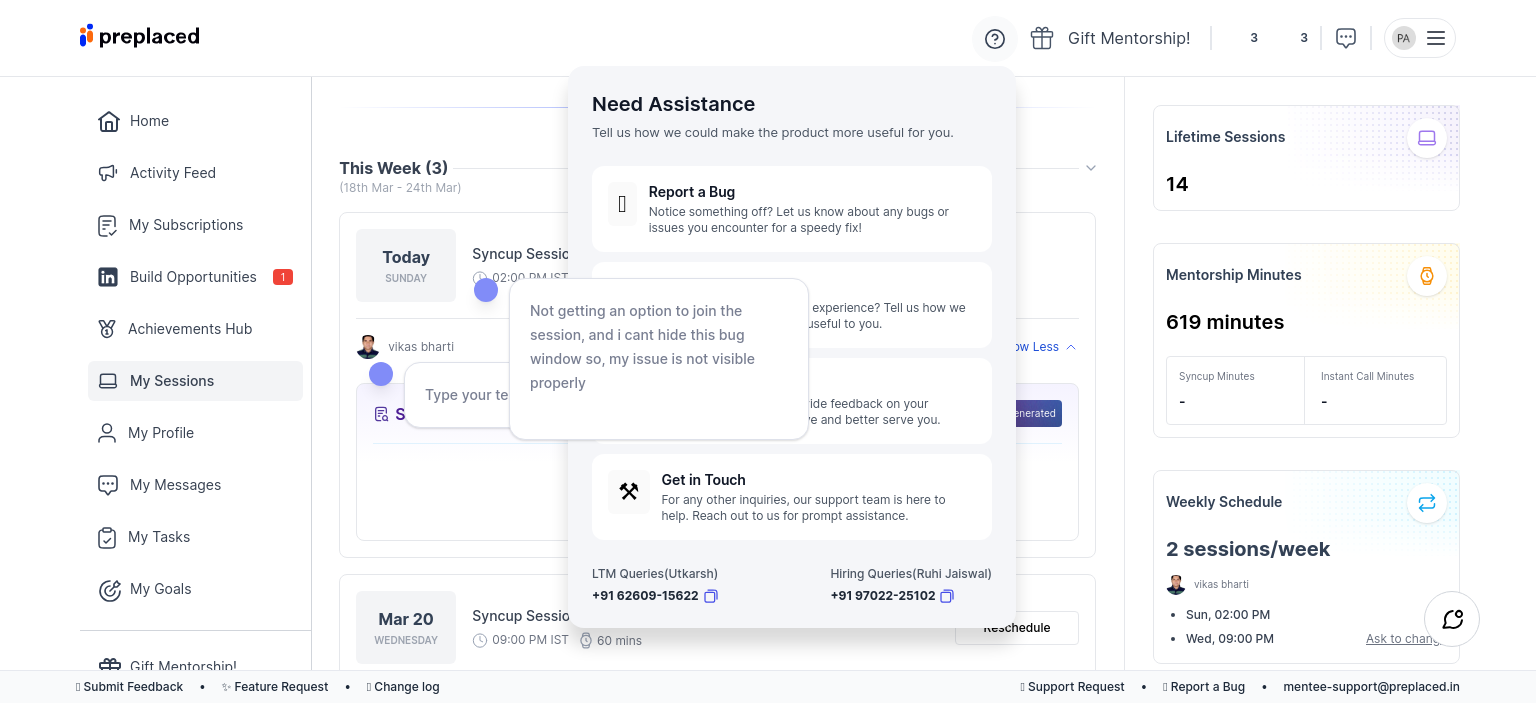Open Build Opportunities in sidebar
Screen dimensions: 1536x703
[x=193, y=277]
